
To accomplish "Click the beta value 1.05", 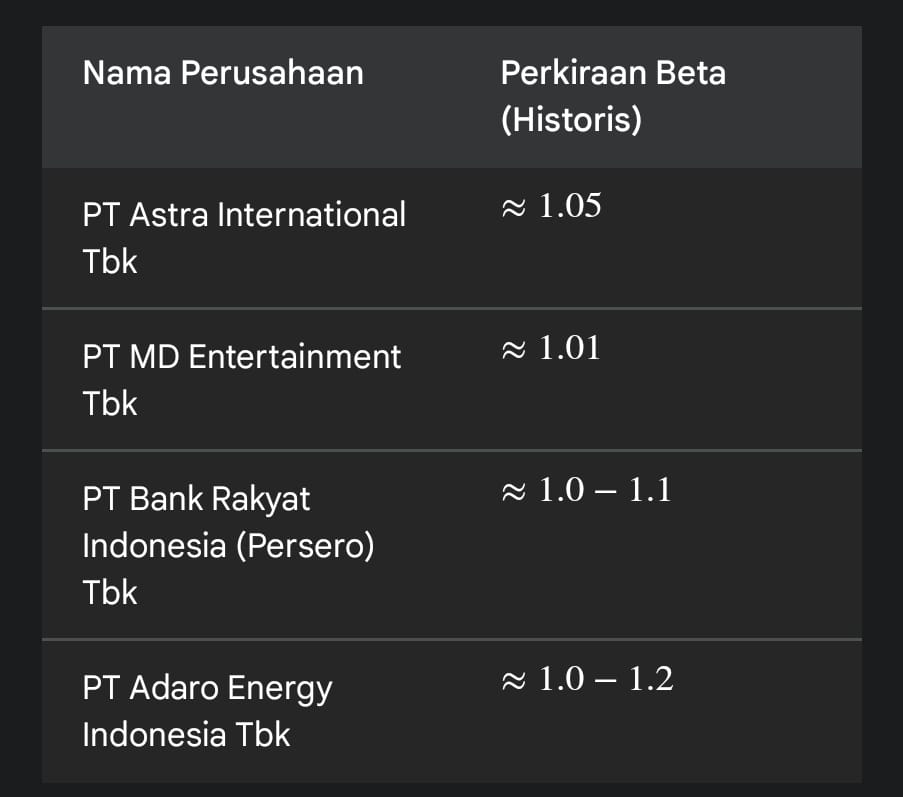I will pos(570,207).
